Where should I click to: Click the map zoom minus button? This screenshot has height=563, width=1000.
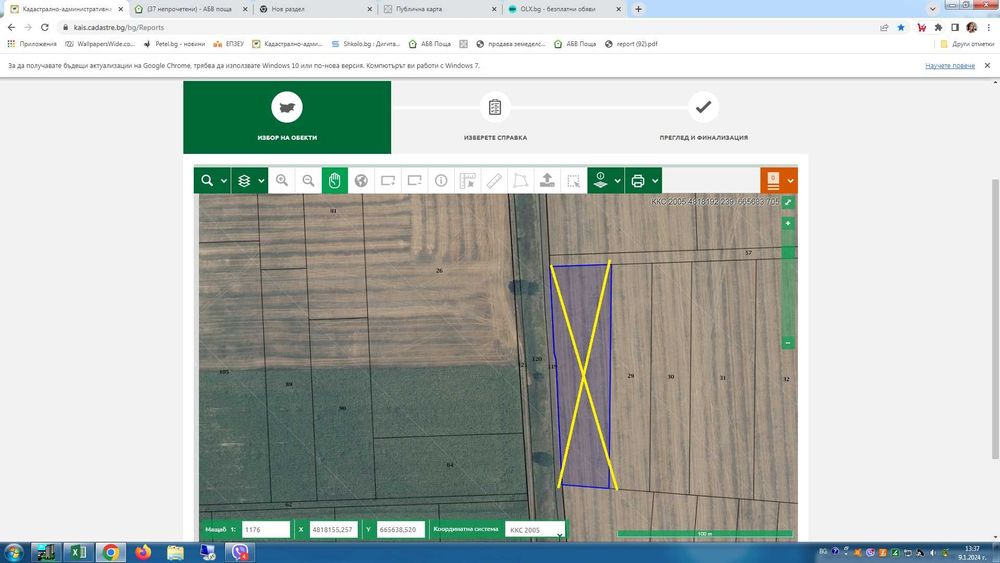tap(788, 343)
